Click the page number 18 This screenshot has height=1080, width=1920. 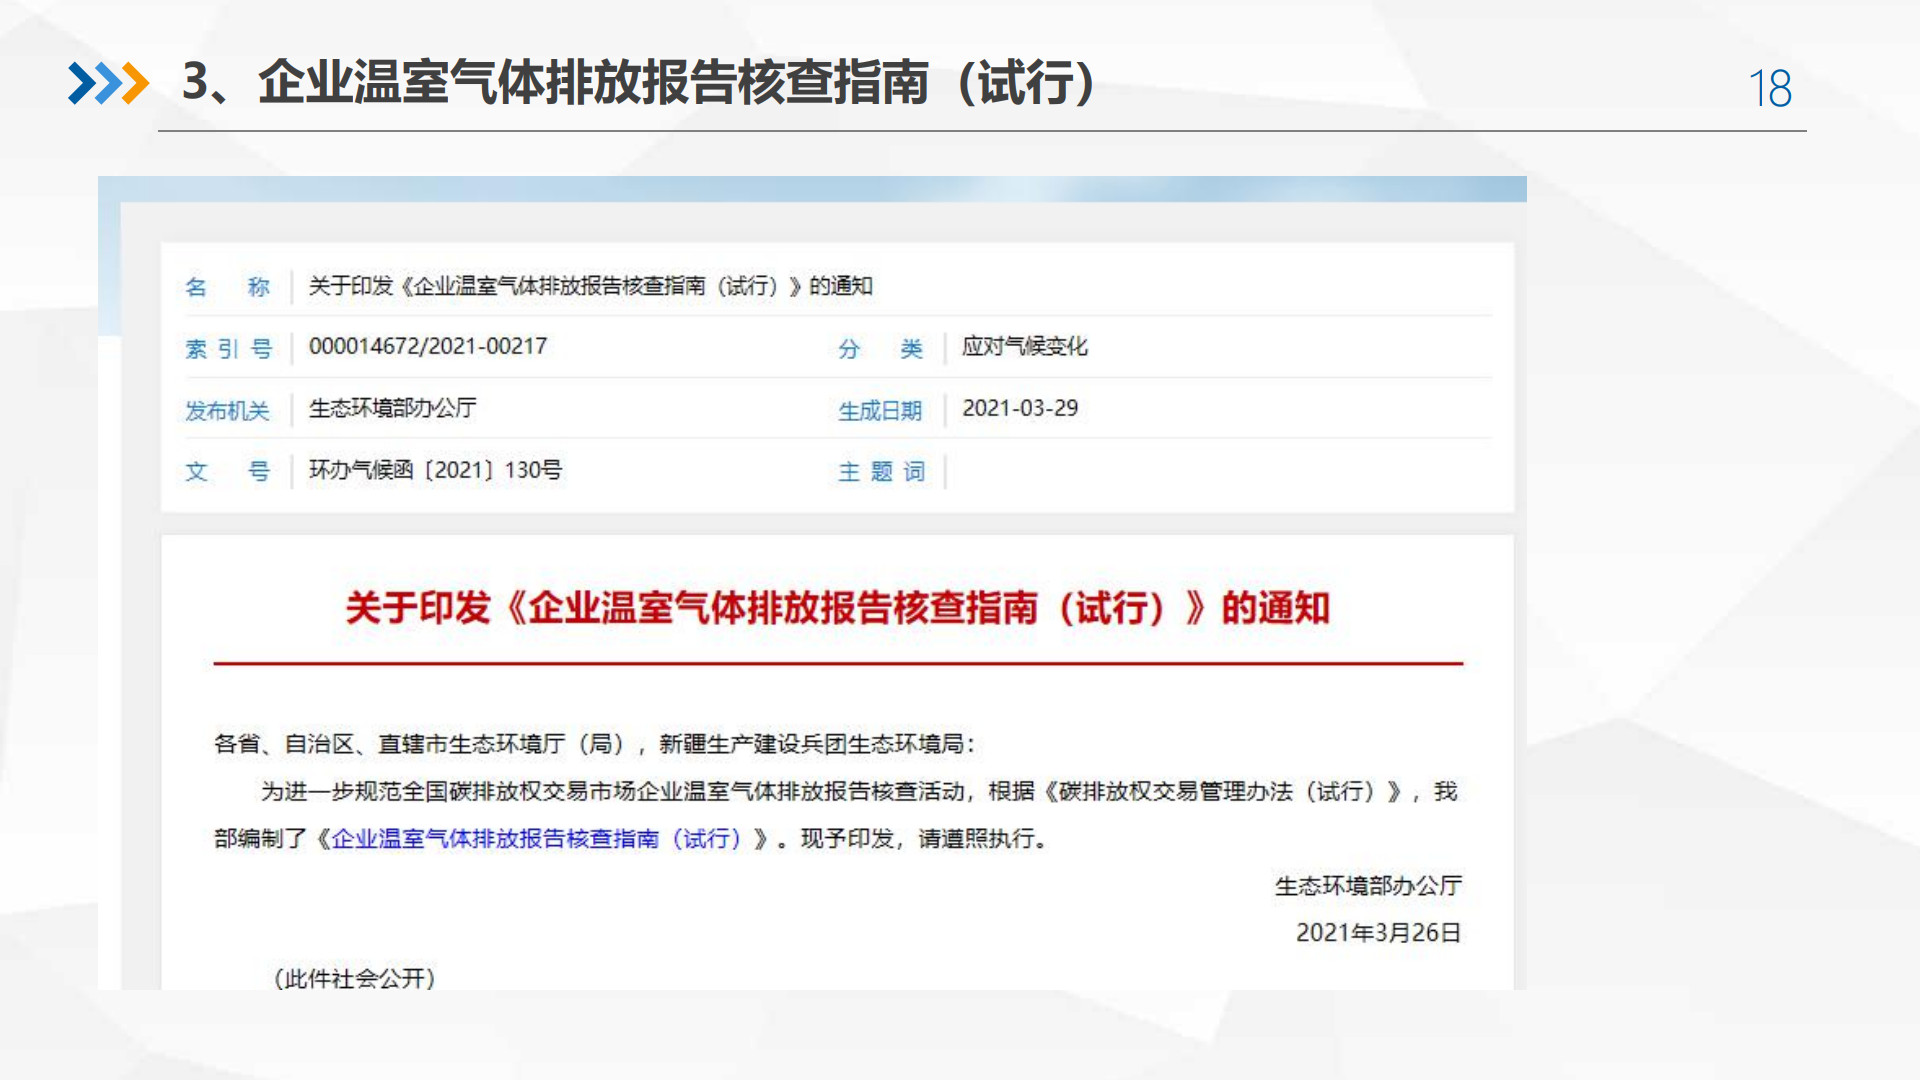(1769, 89)
